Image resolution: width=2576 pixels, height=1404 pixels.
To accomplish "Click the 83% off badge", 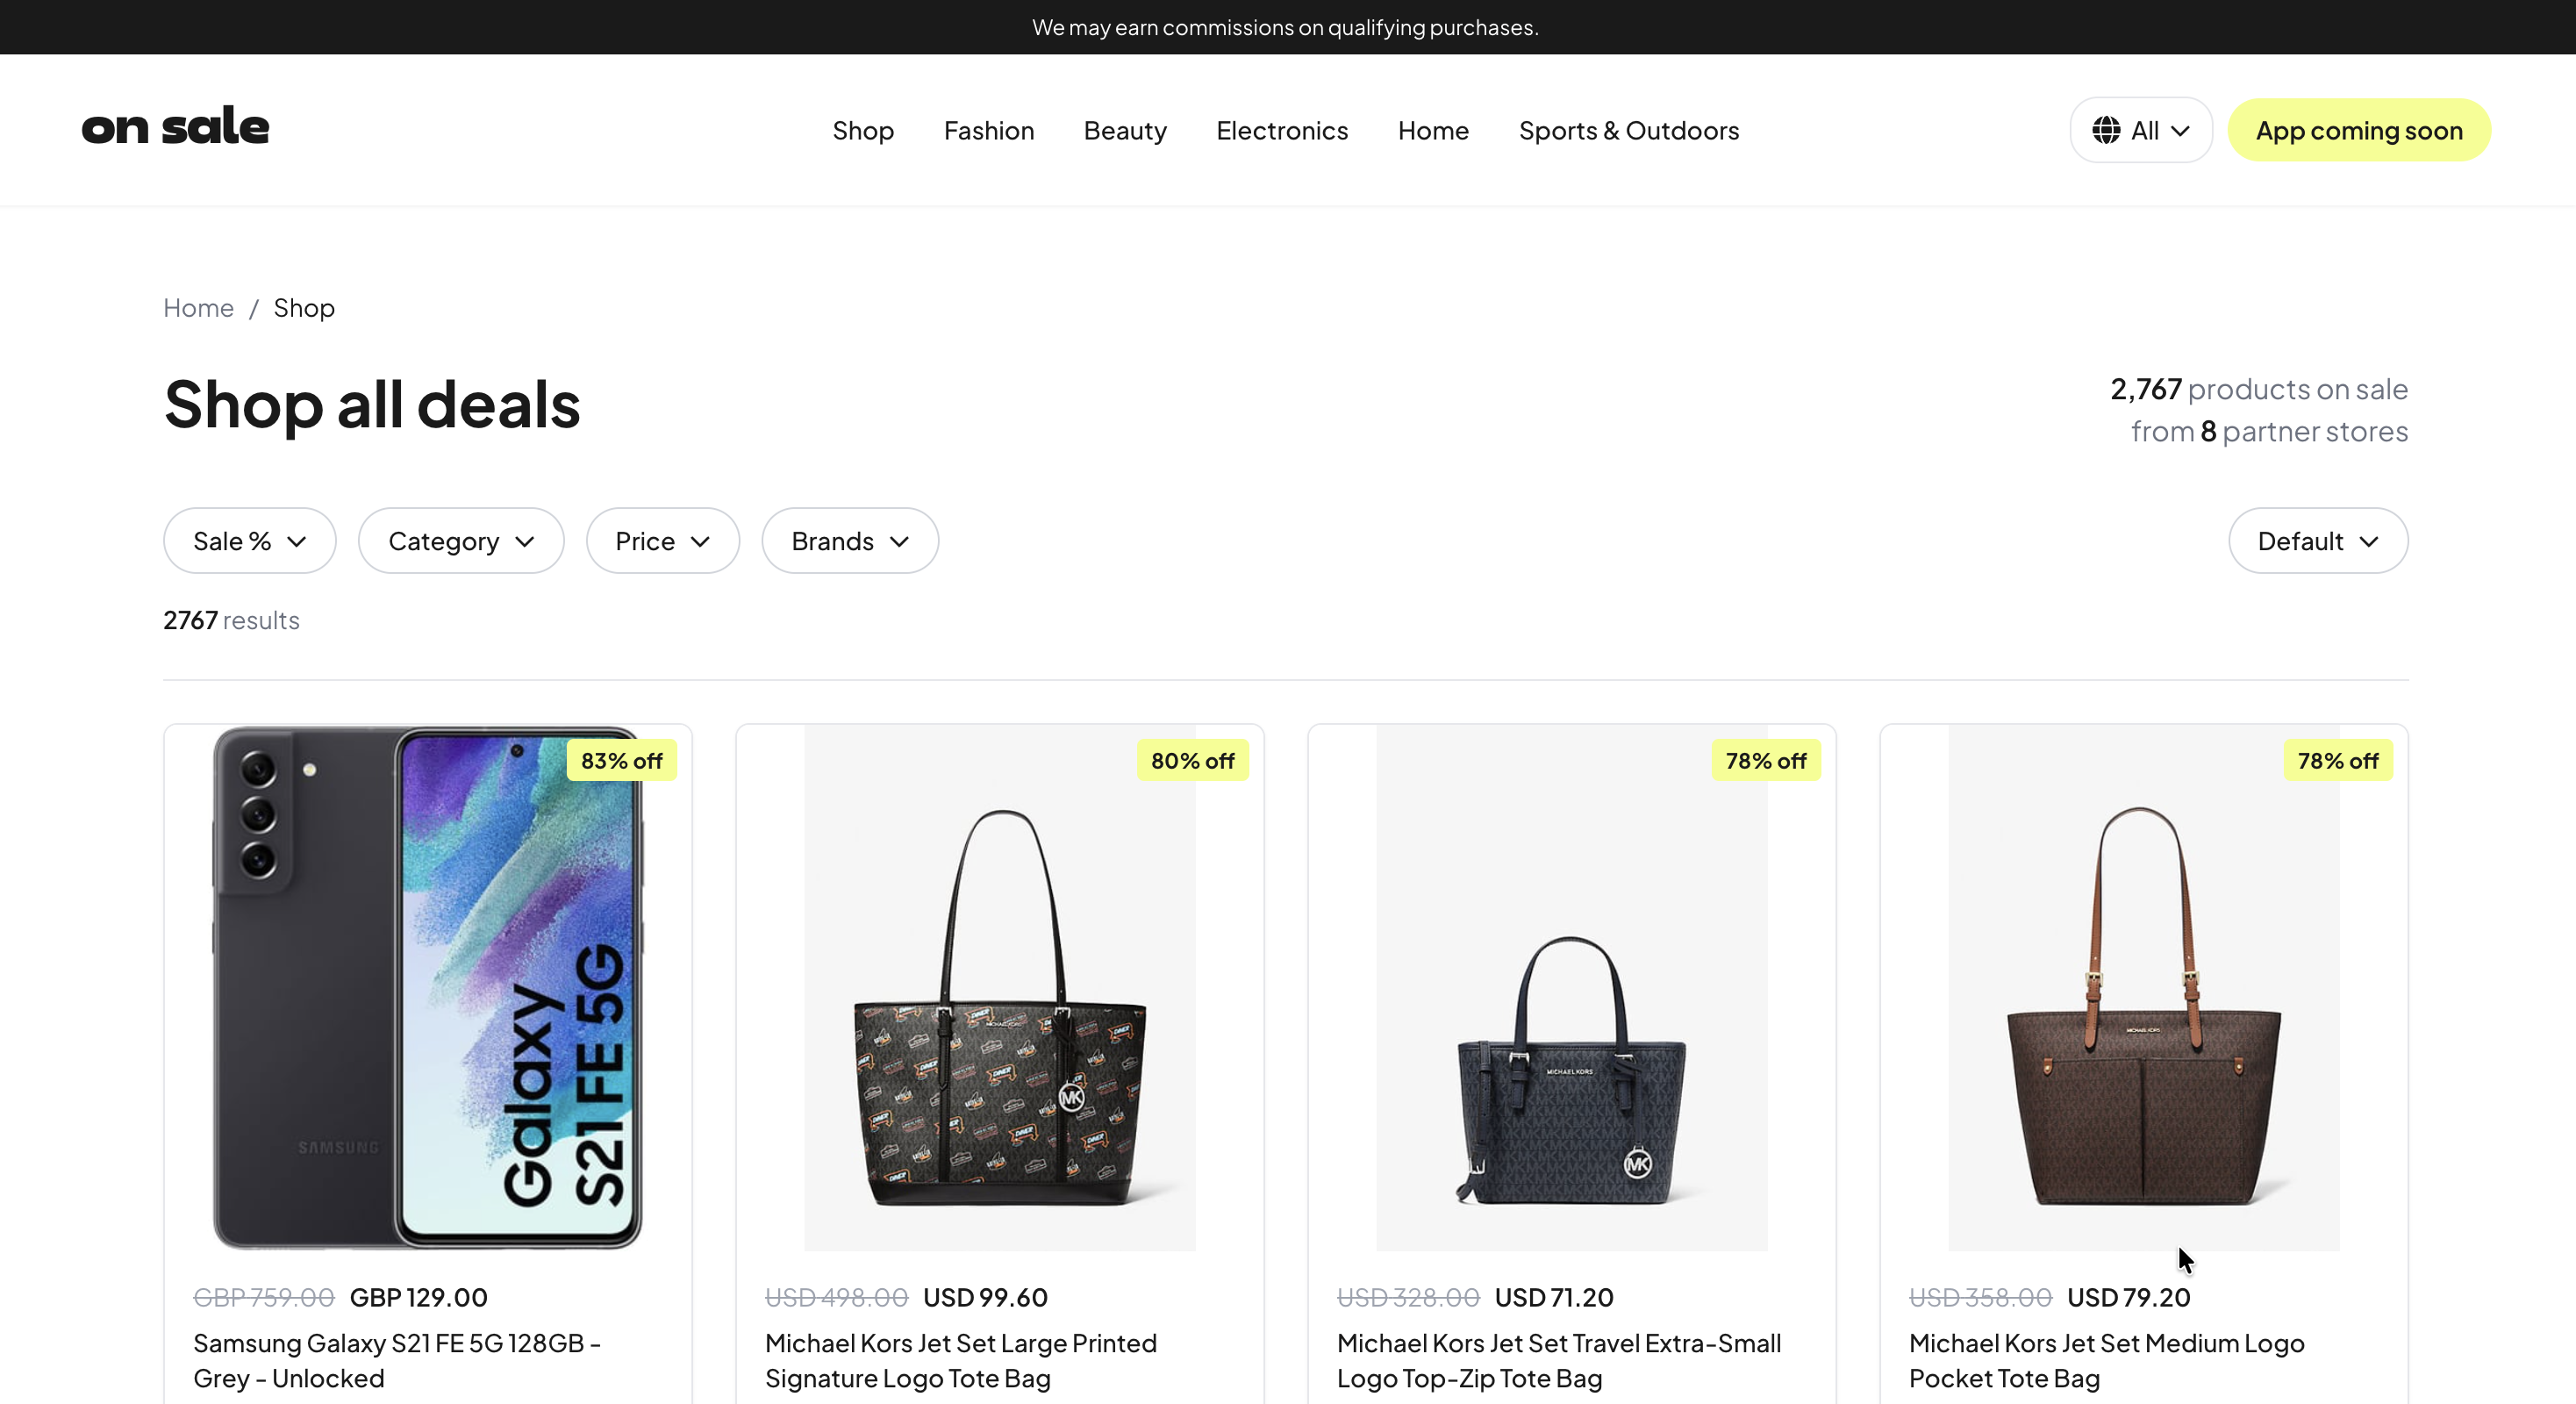I will [621, 760].
